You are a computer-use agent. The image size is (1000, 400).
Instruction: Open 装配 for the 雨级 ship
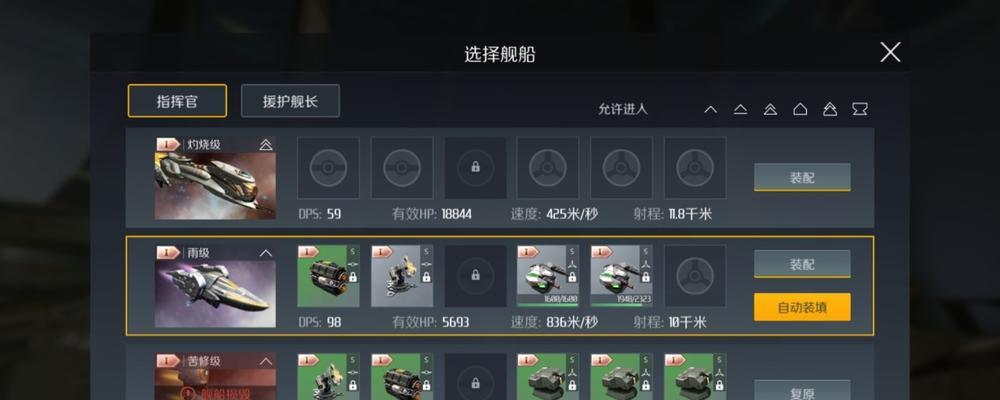click(802, 263)
